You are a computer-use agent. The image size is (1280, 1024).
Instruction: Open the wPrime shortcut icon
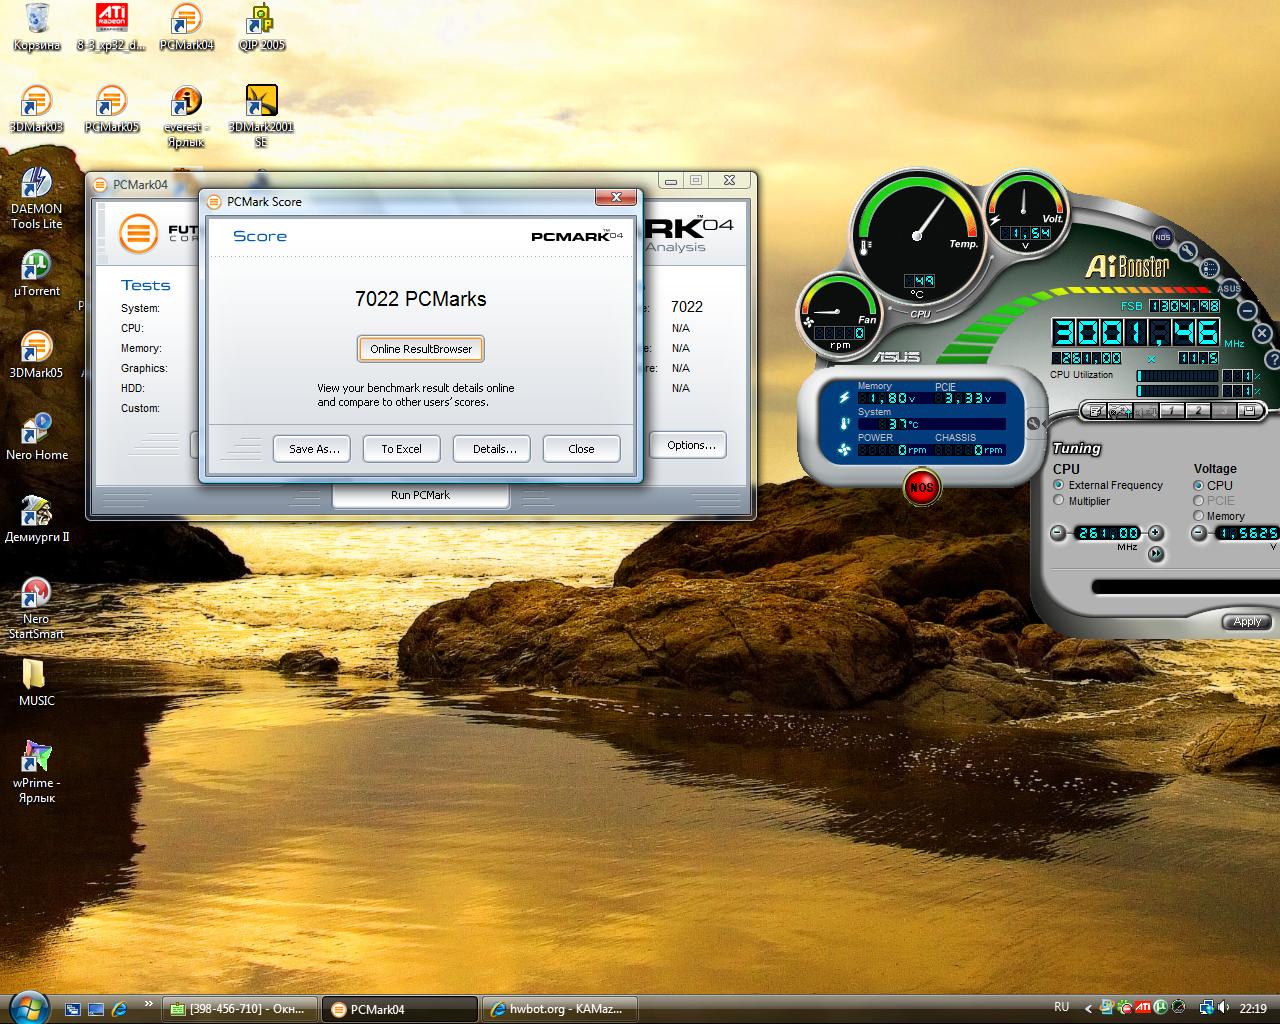(36, 772)
